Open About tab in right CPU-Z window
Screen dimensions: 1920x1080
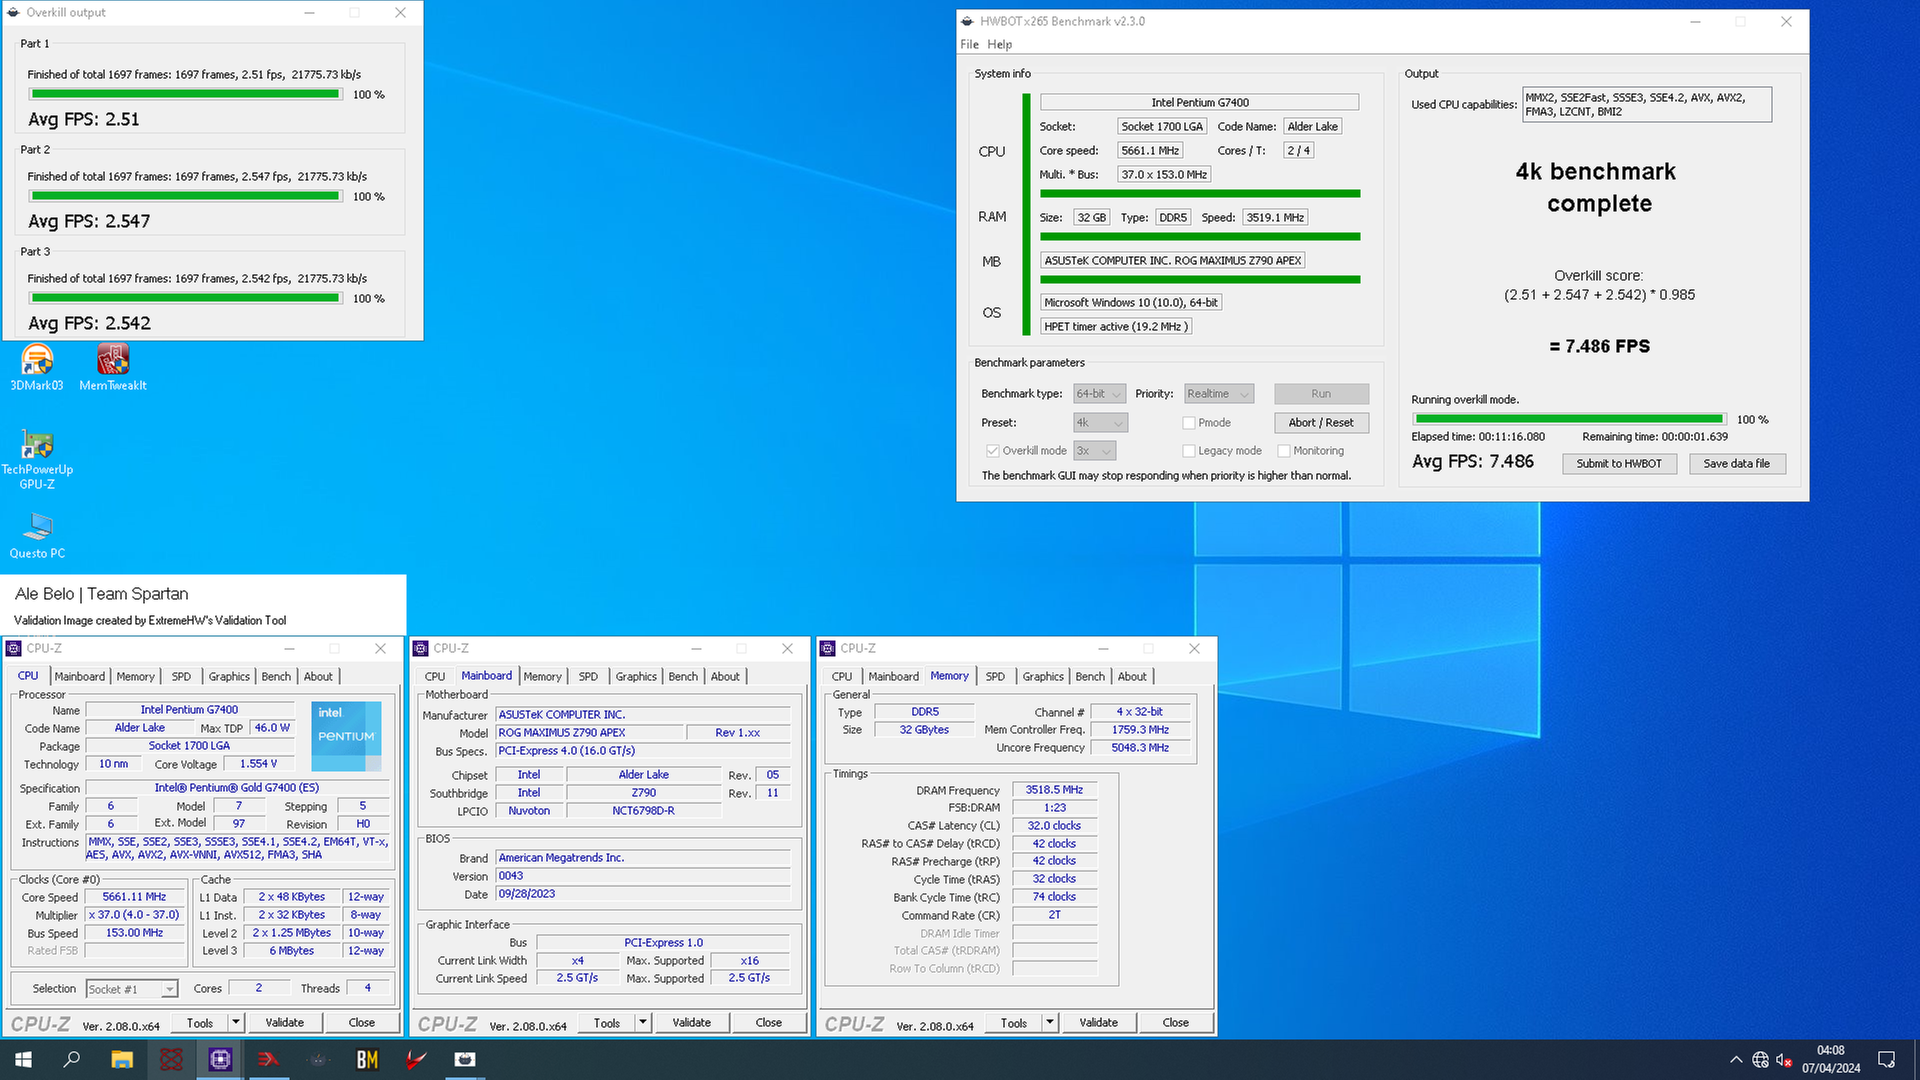pyautogui.click(x=1132, y=677)
